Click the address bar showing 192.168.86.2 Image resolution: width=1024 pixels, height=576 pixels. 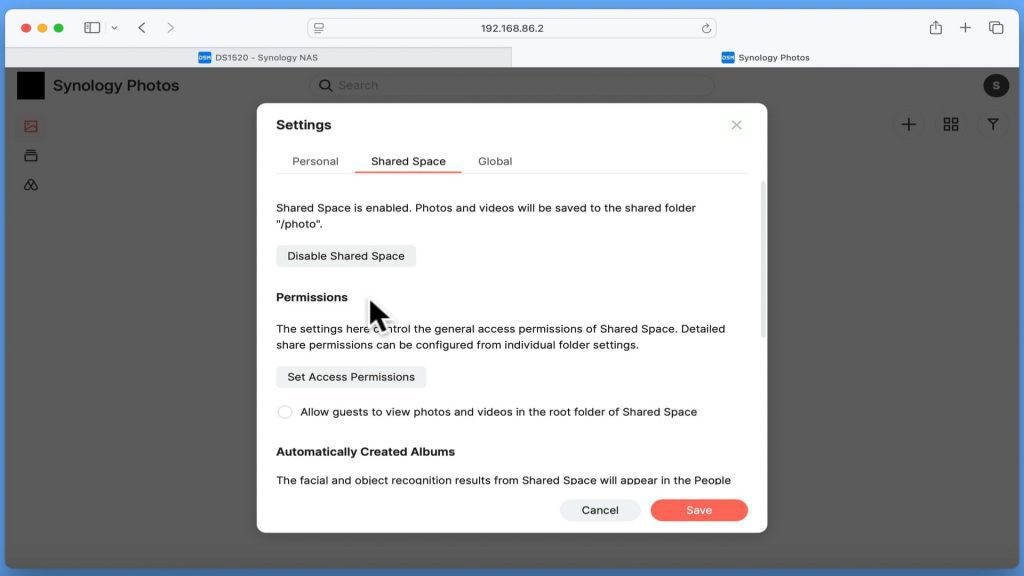click(512, 28)
